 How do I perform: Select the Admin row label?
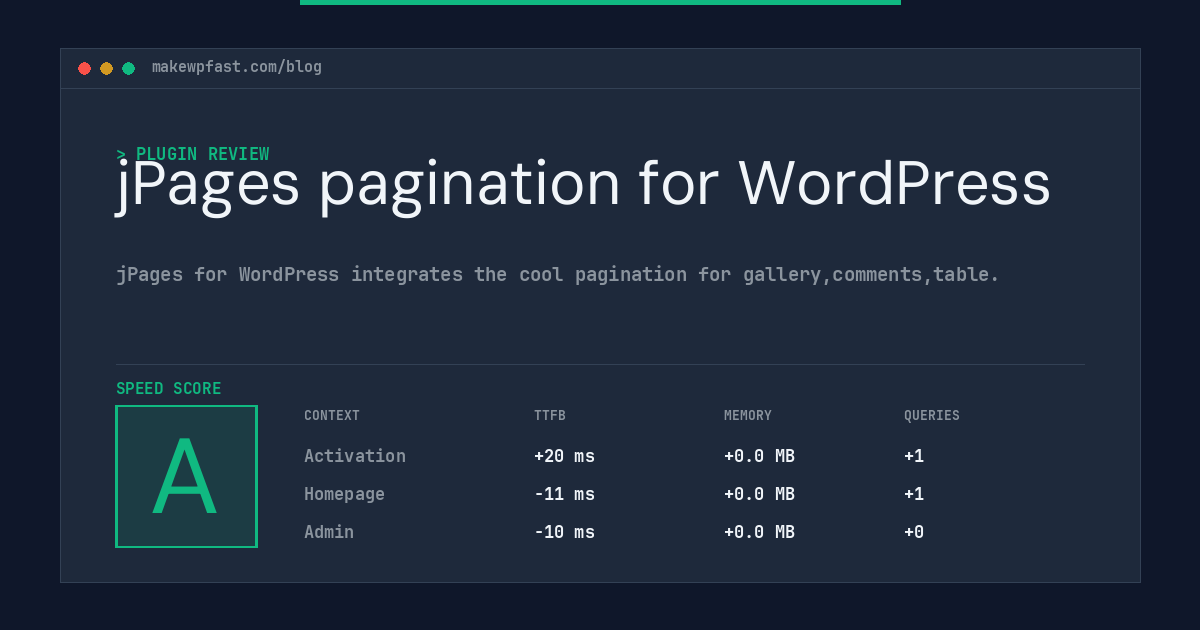coord(329,532)
